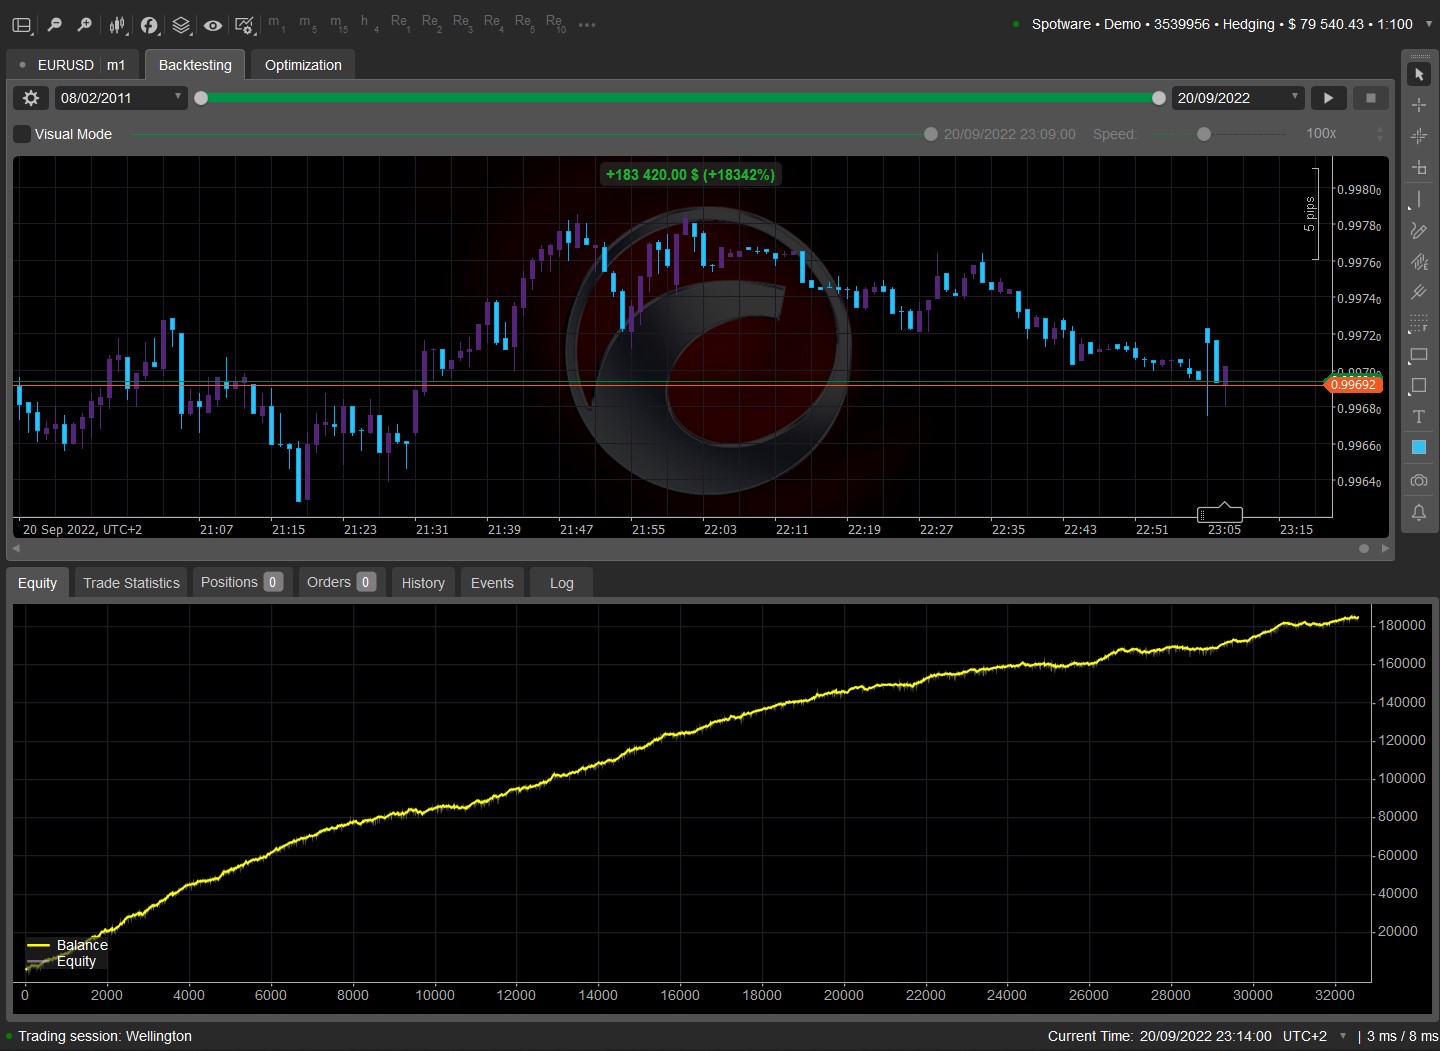Select the market snapshot crosshair tool

click(x=1419, y=136)
